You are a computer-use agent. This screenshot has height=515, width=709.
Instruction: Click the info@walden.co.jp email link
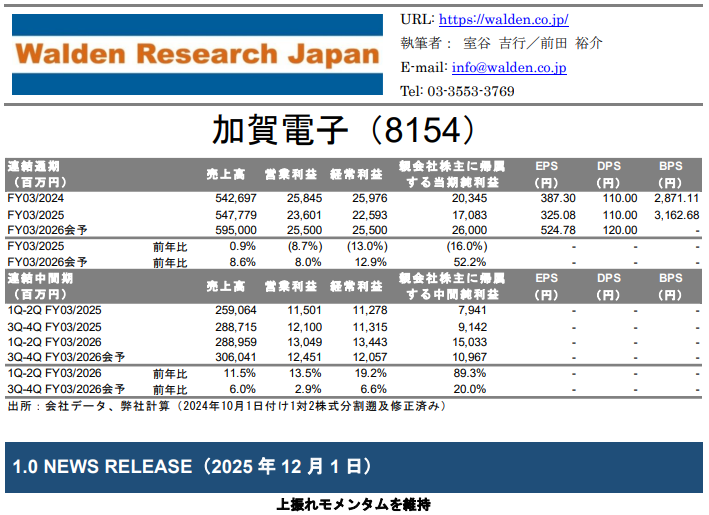tap(509, 68)
